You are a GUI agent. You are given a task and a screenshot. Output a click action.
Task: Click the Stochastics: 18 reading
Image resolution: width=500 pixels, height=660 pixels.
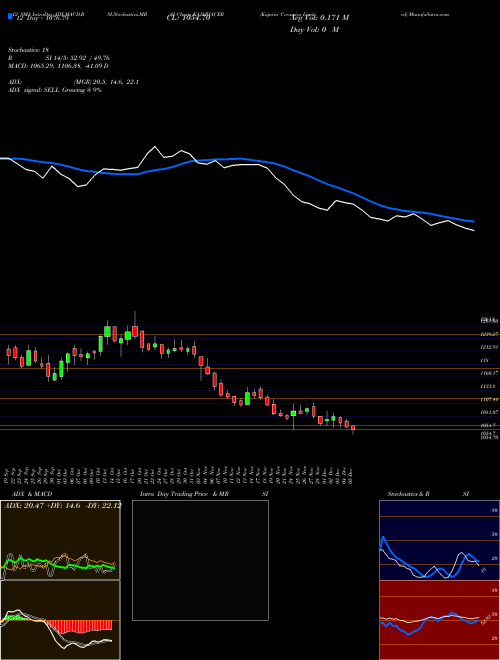[x=28, y=50]
